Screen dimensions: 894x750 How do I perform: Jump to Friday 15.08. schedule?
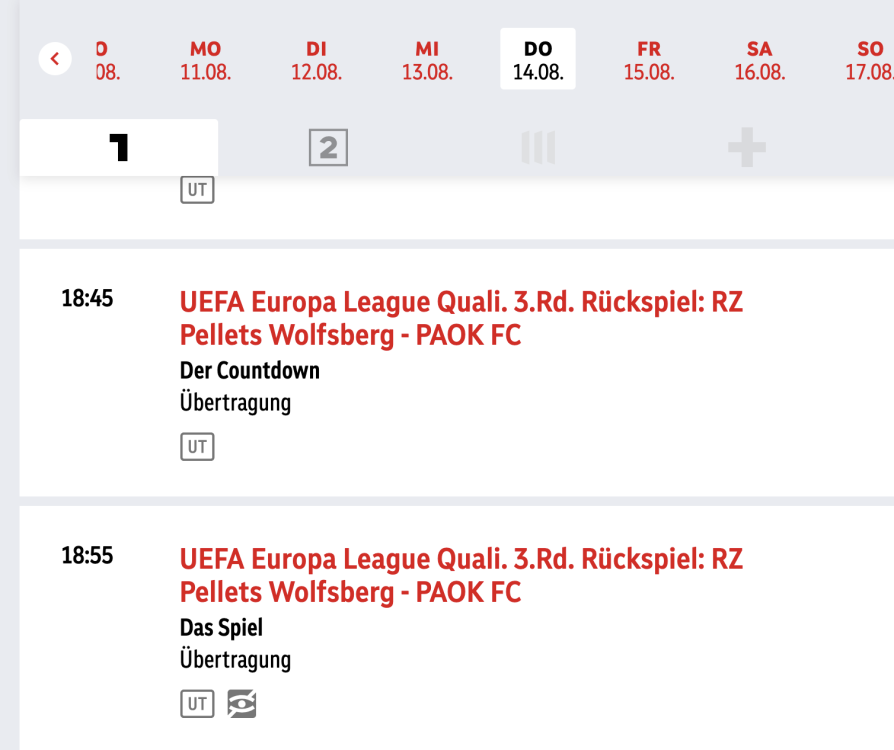coord(649,60)
